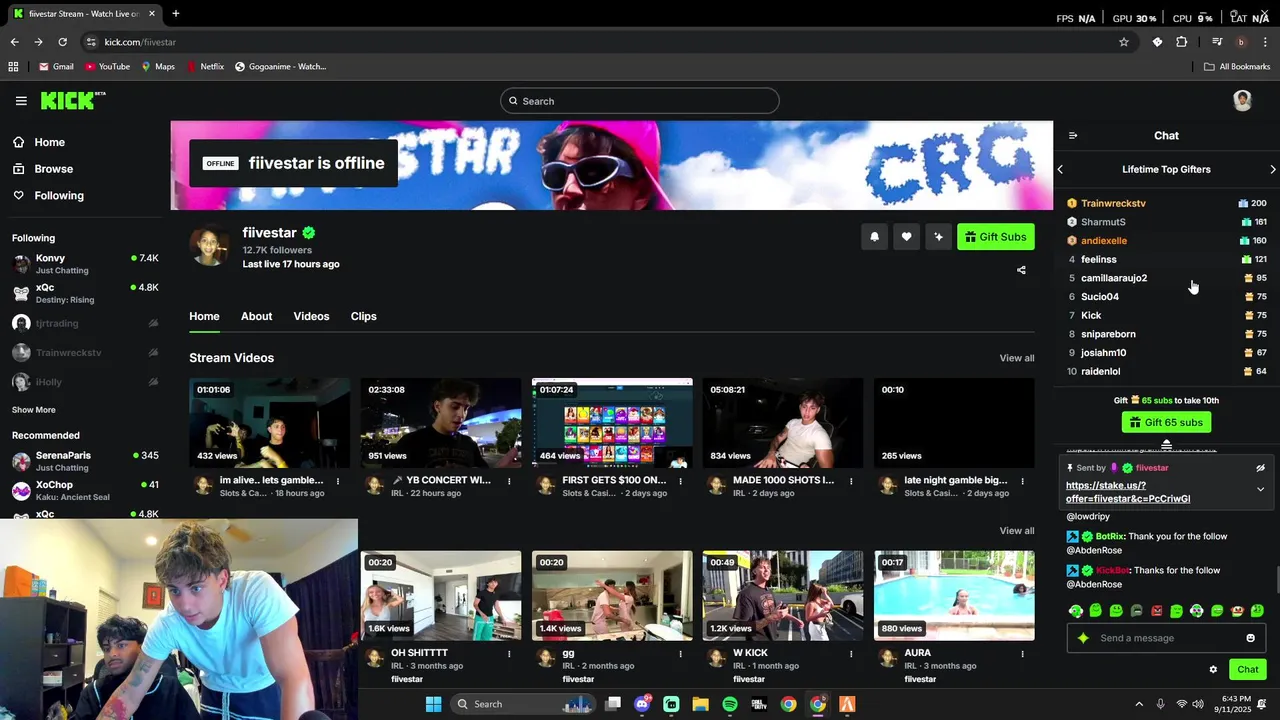Send message with Chat button

pos(1247,670)
